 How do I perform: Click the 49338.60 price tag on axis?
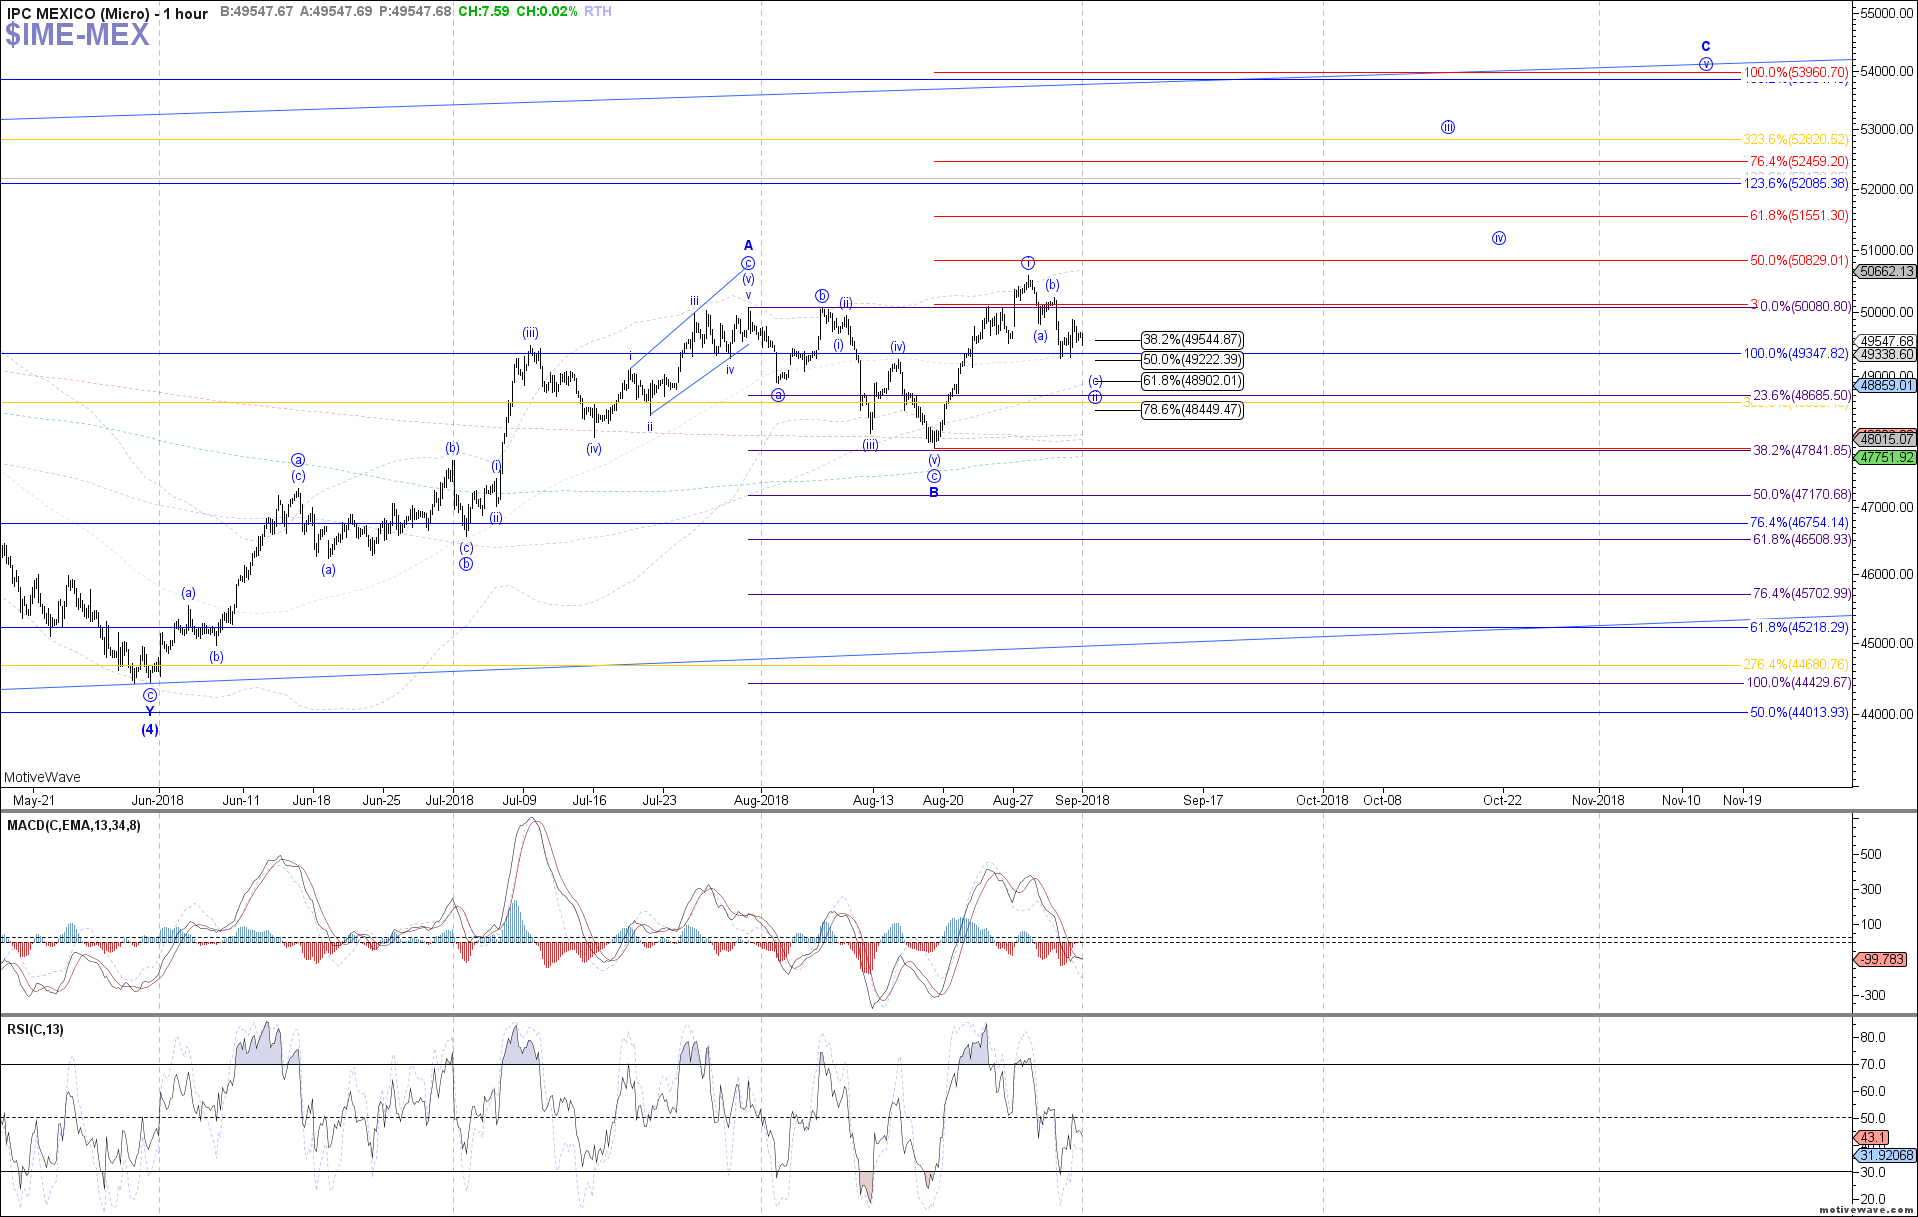(1885, 355)
